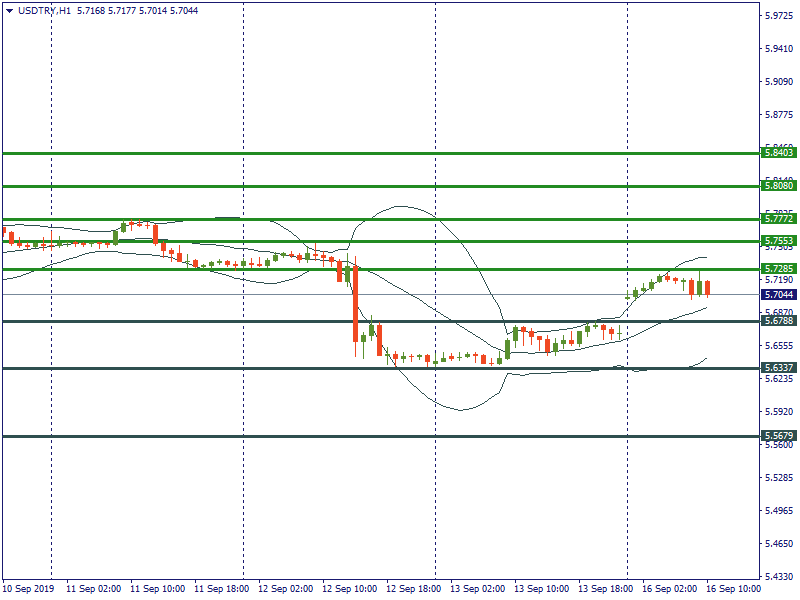Click the 5.6337 dark support label
This screenshot has height=600, width=800.
(x=778, y=368)
